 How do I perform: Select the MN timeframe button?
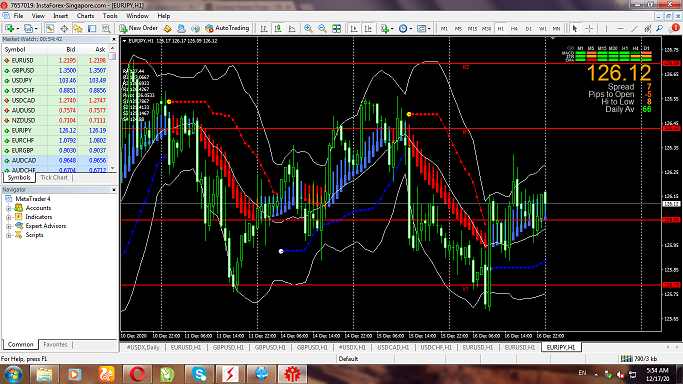click(x=556, y=28)
